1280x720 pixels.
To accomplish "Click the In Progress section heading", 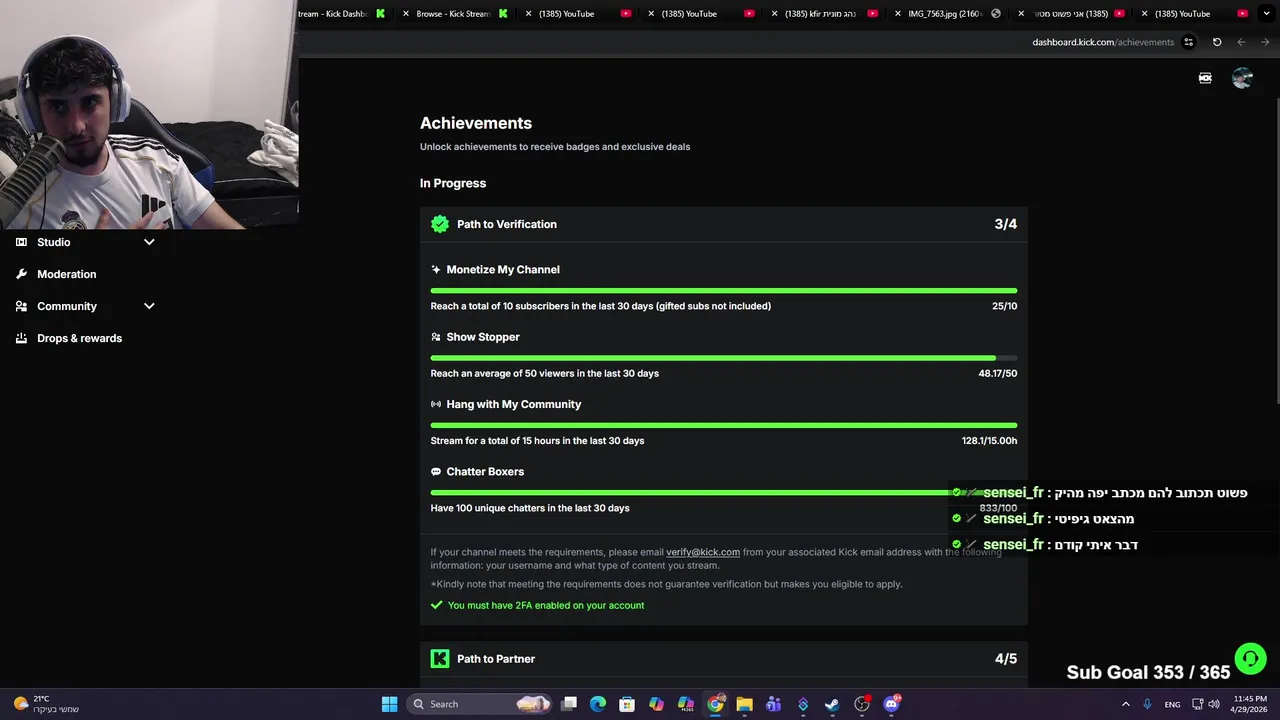I will (453, 183).
